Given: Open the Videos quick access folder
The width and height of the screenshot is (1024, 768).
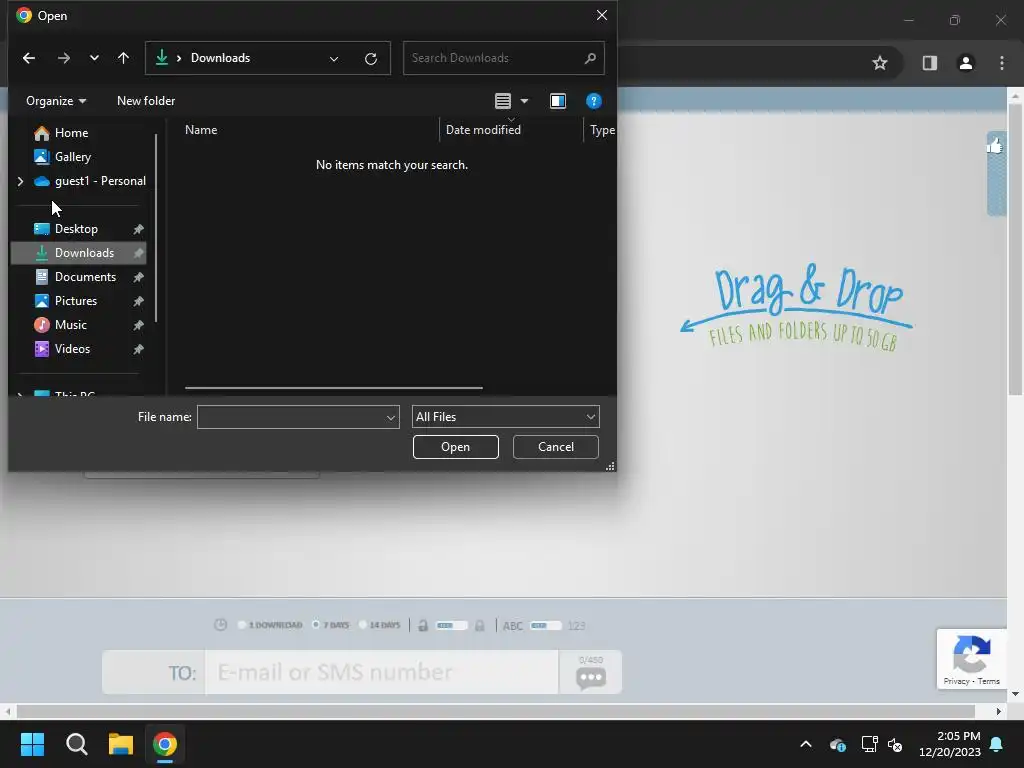Looking at the screenshot, I should coord(72,349).
